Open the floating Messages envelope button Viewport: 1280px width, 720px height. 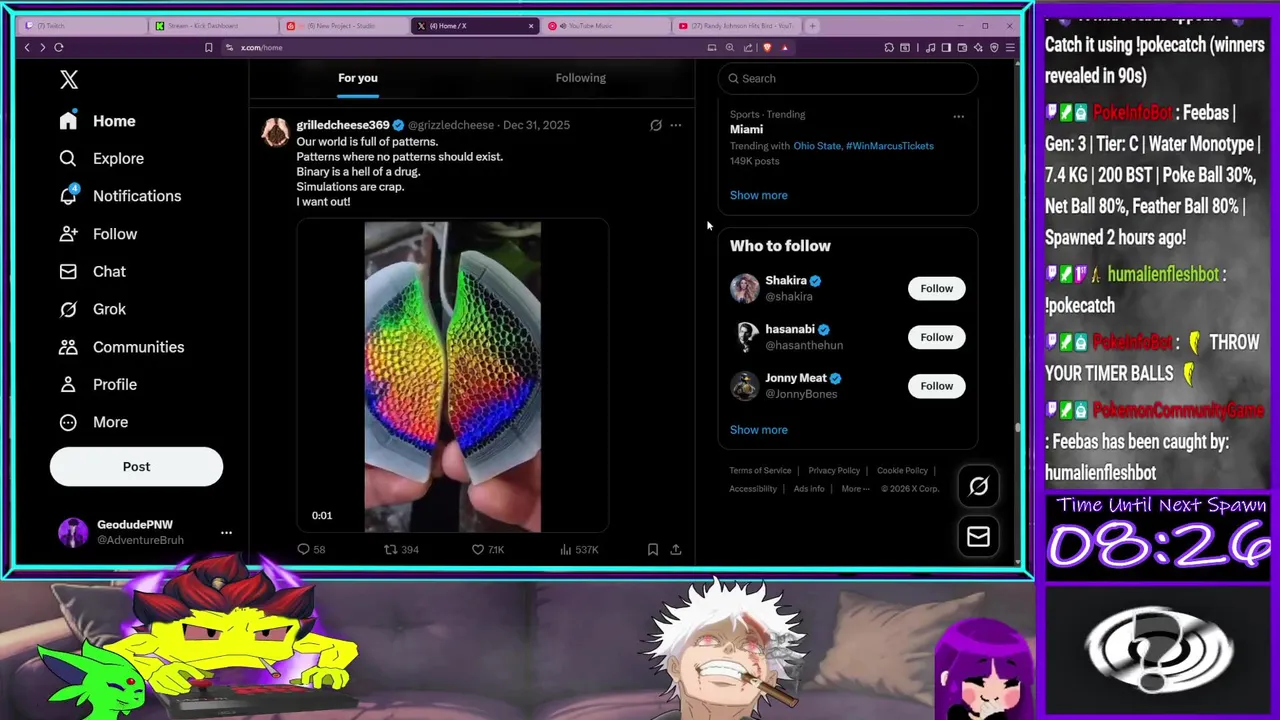pyautogui.click(x=978, y=537)
